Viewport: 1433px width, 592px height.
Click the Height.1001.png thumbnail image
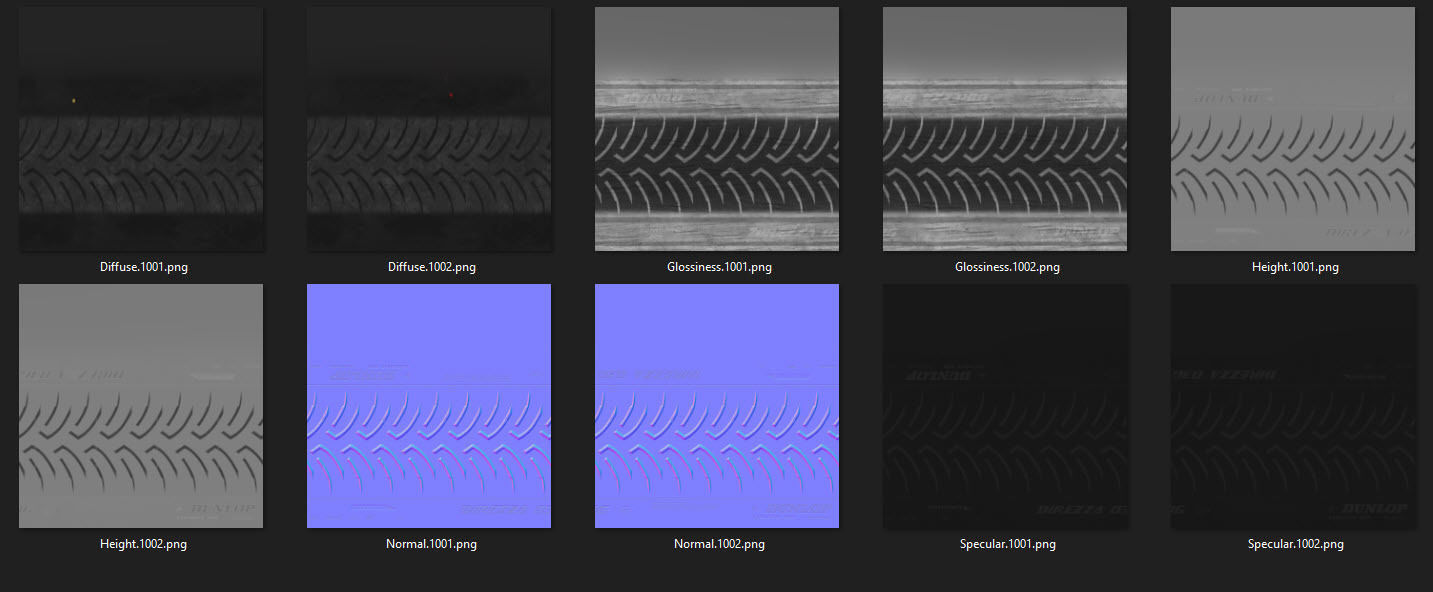pyautogui.click(x=1293, y=129)
